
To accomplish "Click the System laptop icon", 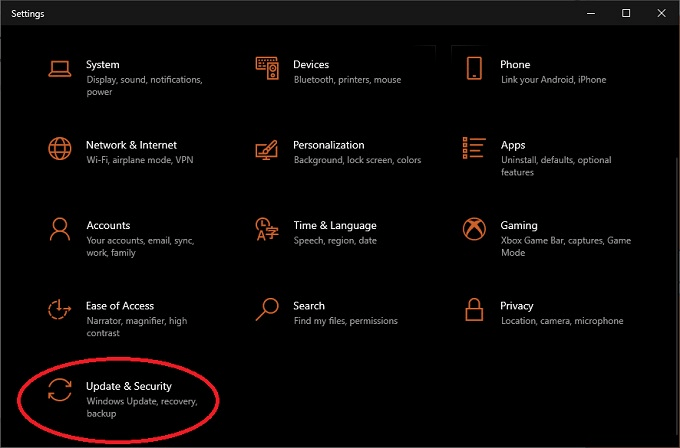I will 60,69.
